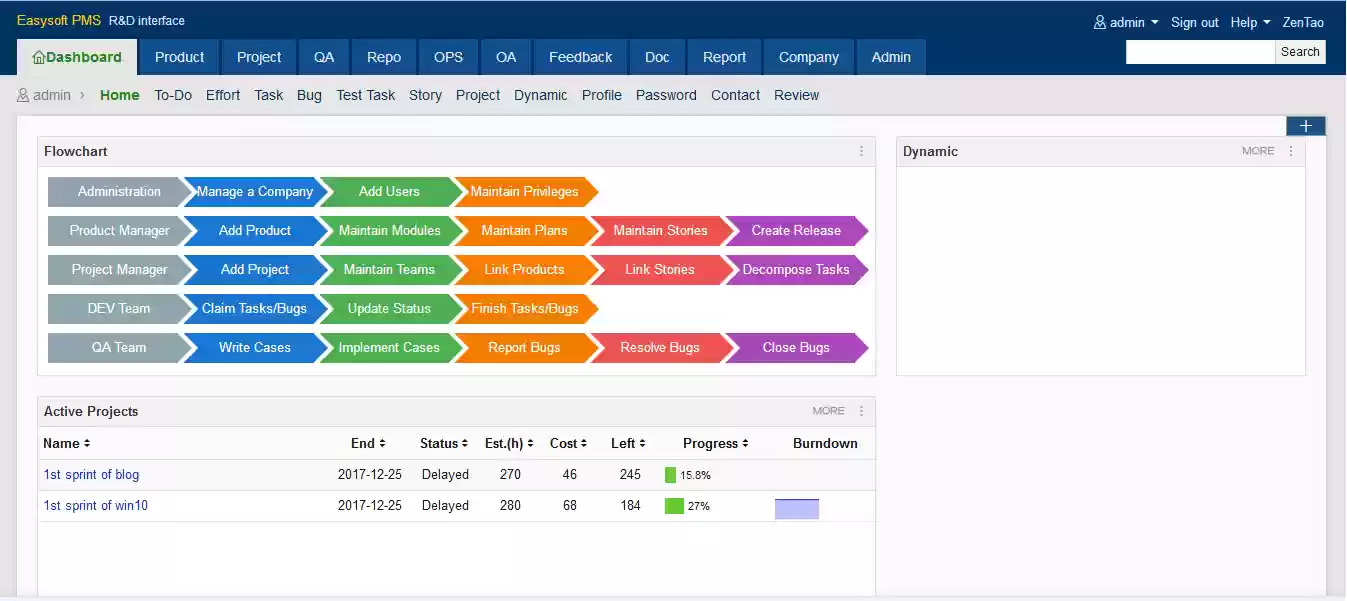The width and height of the screenshot is (1347, 601).
Task: Open the admin account dropdown
Action: pyautogui.click(x=1125, y=21)
